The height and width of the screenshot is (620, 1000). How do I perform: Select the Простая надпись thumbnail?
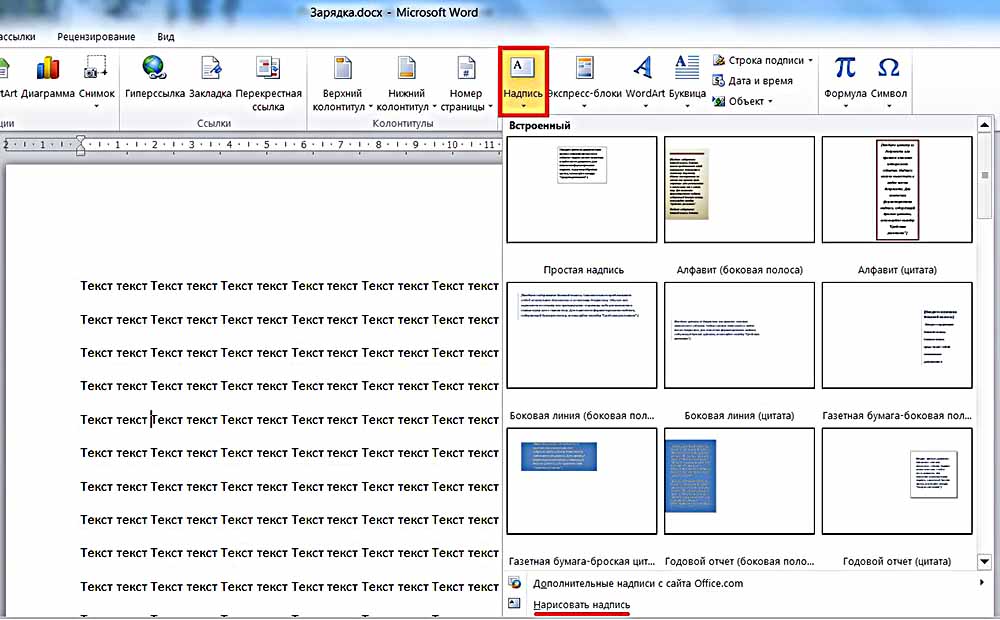(582, 190)
